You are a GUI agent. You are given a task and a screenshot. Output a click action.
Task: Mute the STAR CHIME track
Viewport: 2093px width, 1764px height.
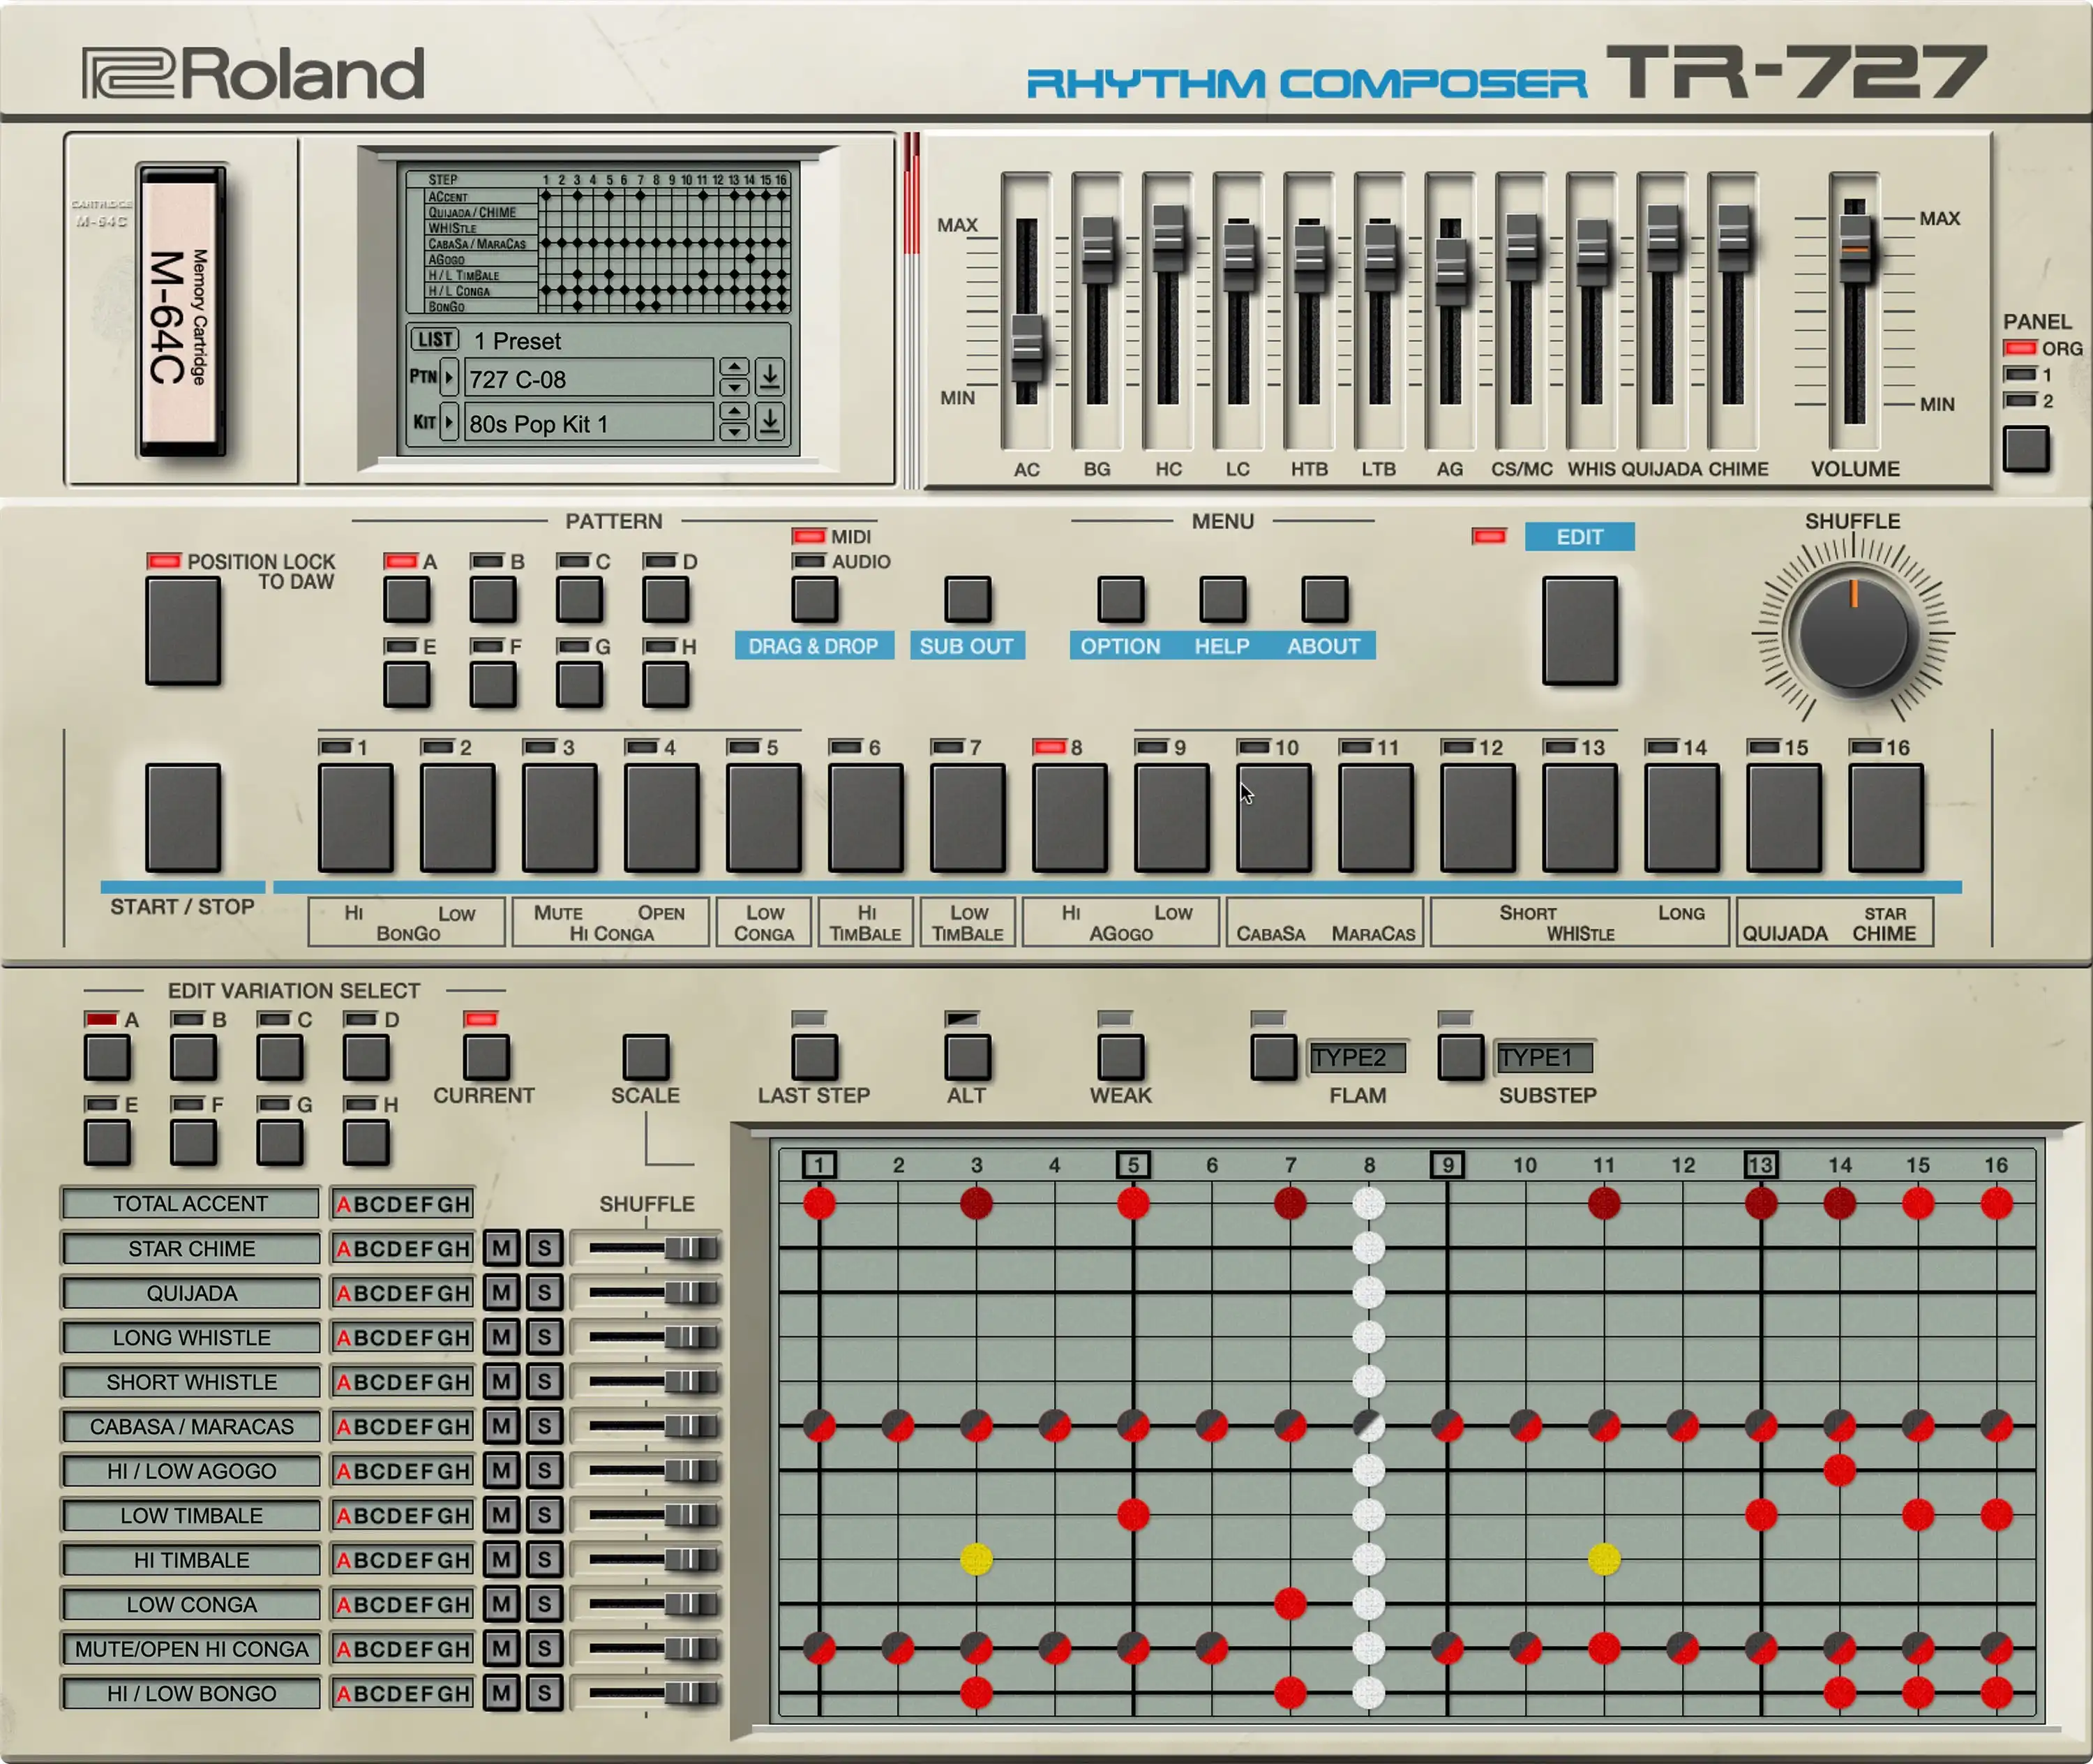click(501, 1248)
